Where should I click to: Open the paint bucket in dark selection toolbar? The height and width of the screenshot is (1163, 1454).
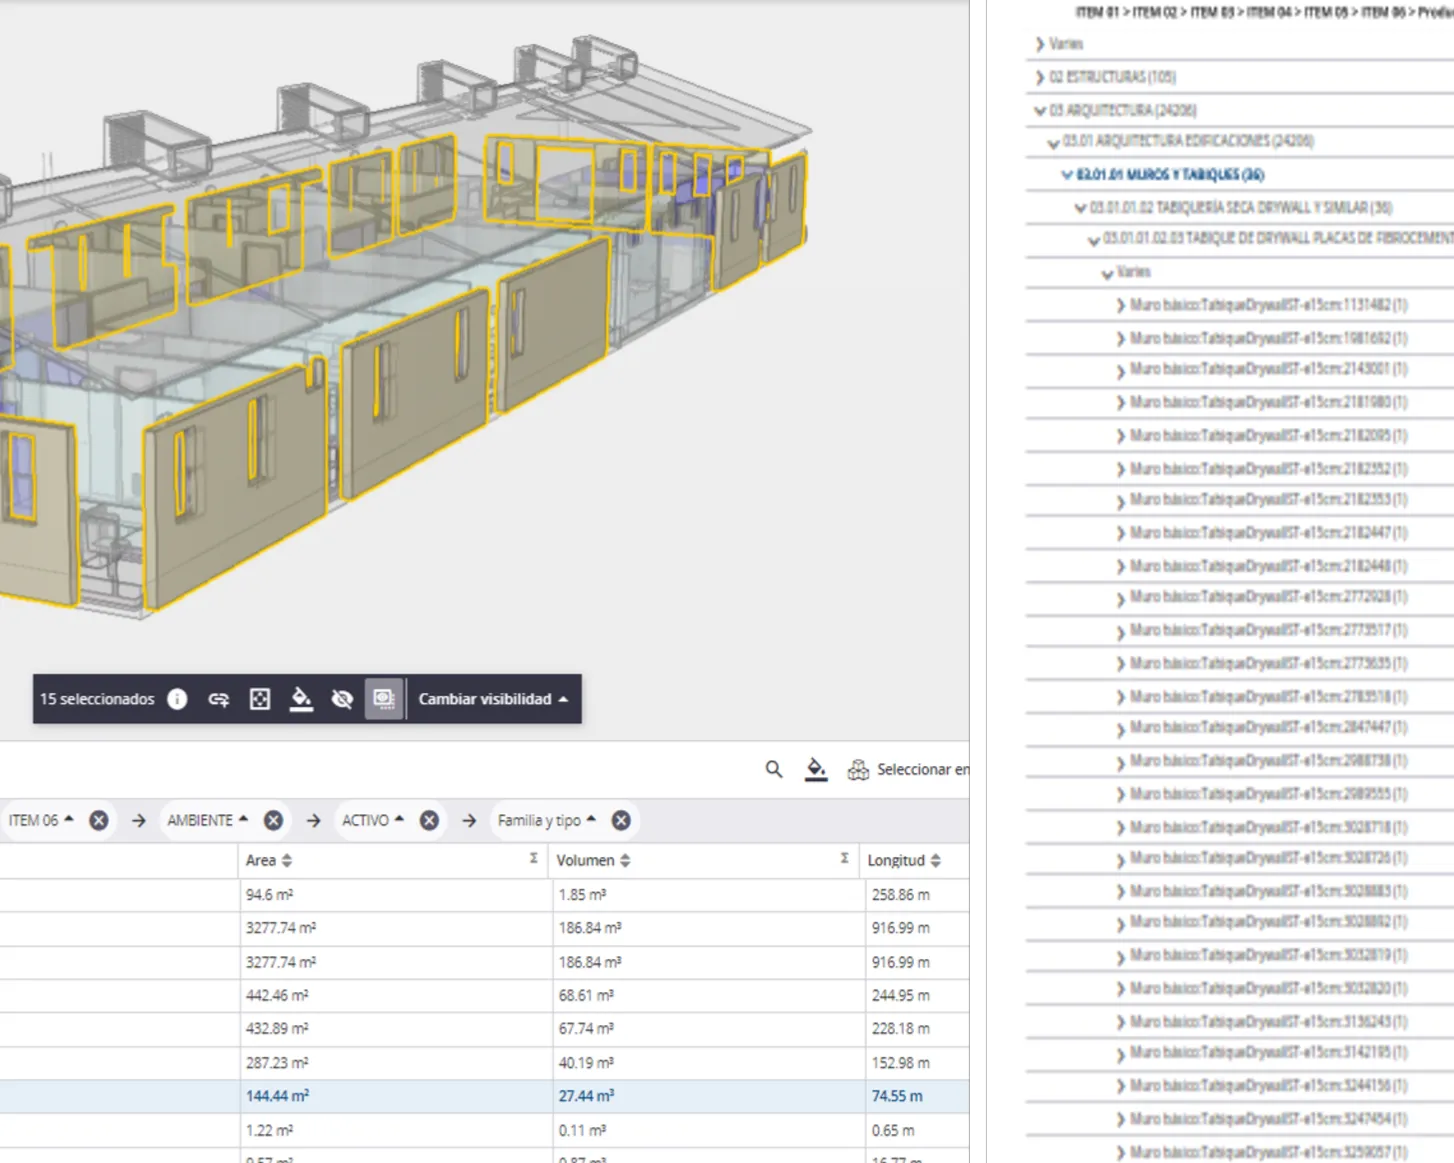301,699
